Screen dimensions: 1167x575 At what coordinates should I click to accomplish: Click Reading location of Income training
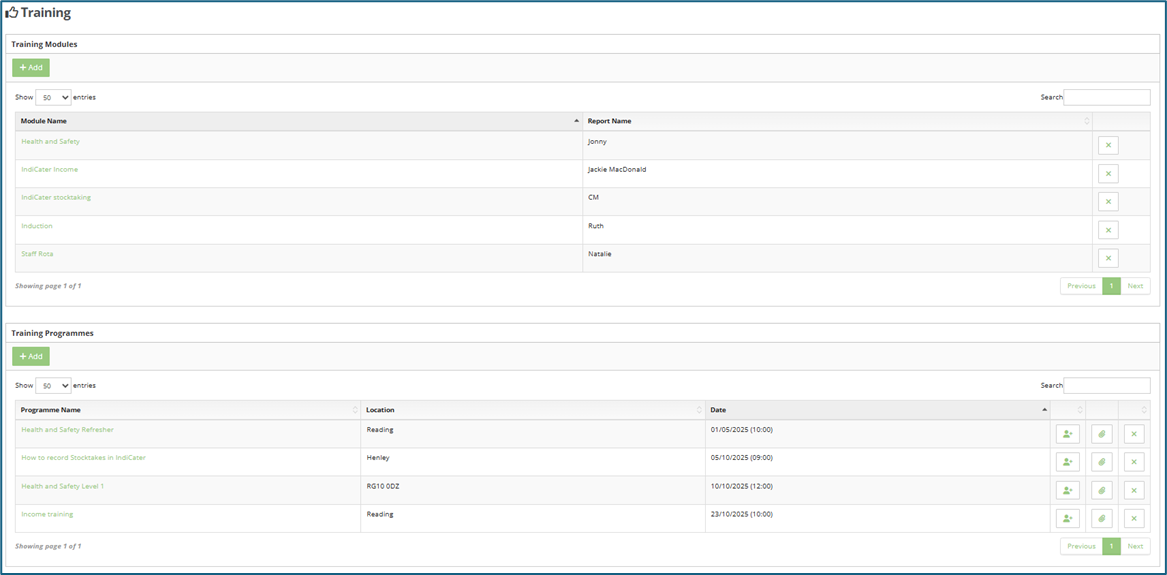point(380,515)
